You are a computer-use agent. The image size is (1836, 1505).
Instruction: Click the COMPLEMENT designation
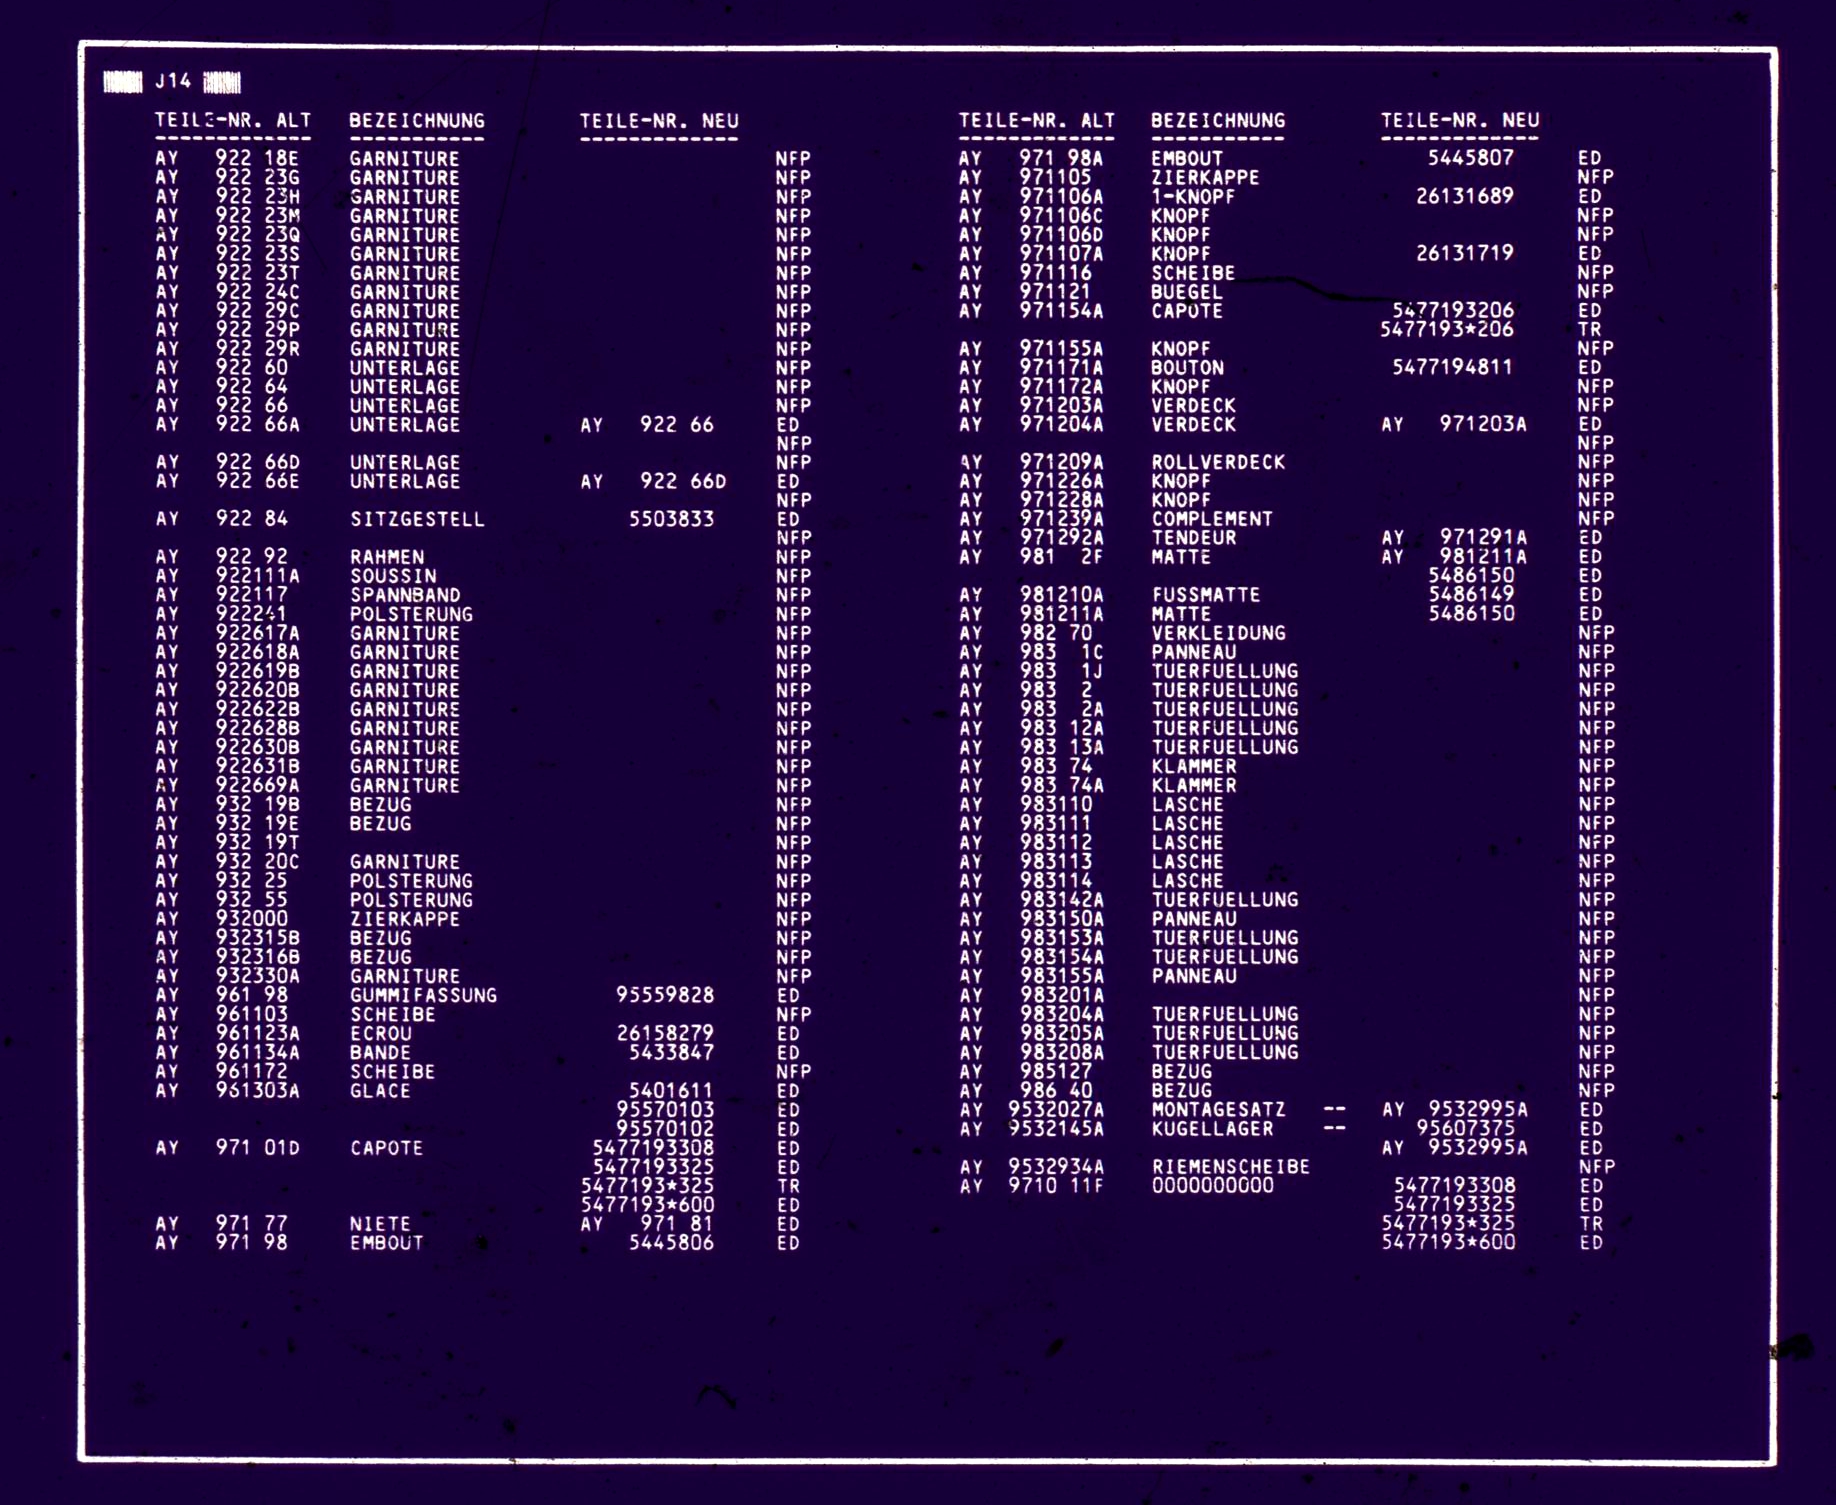pos(1212,520)
